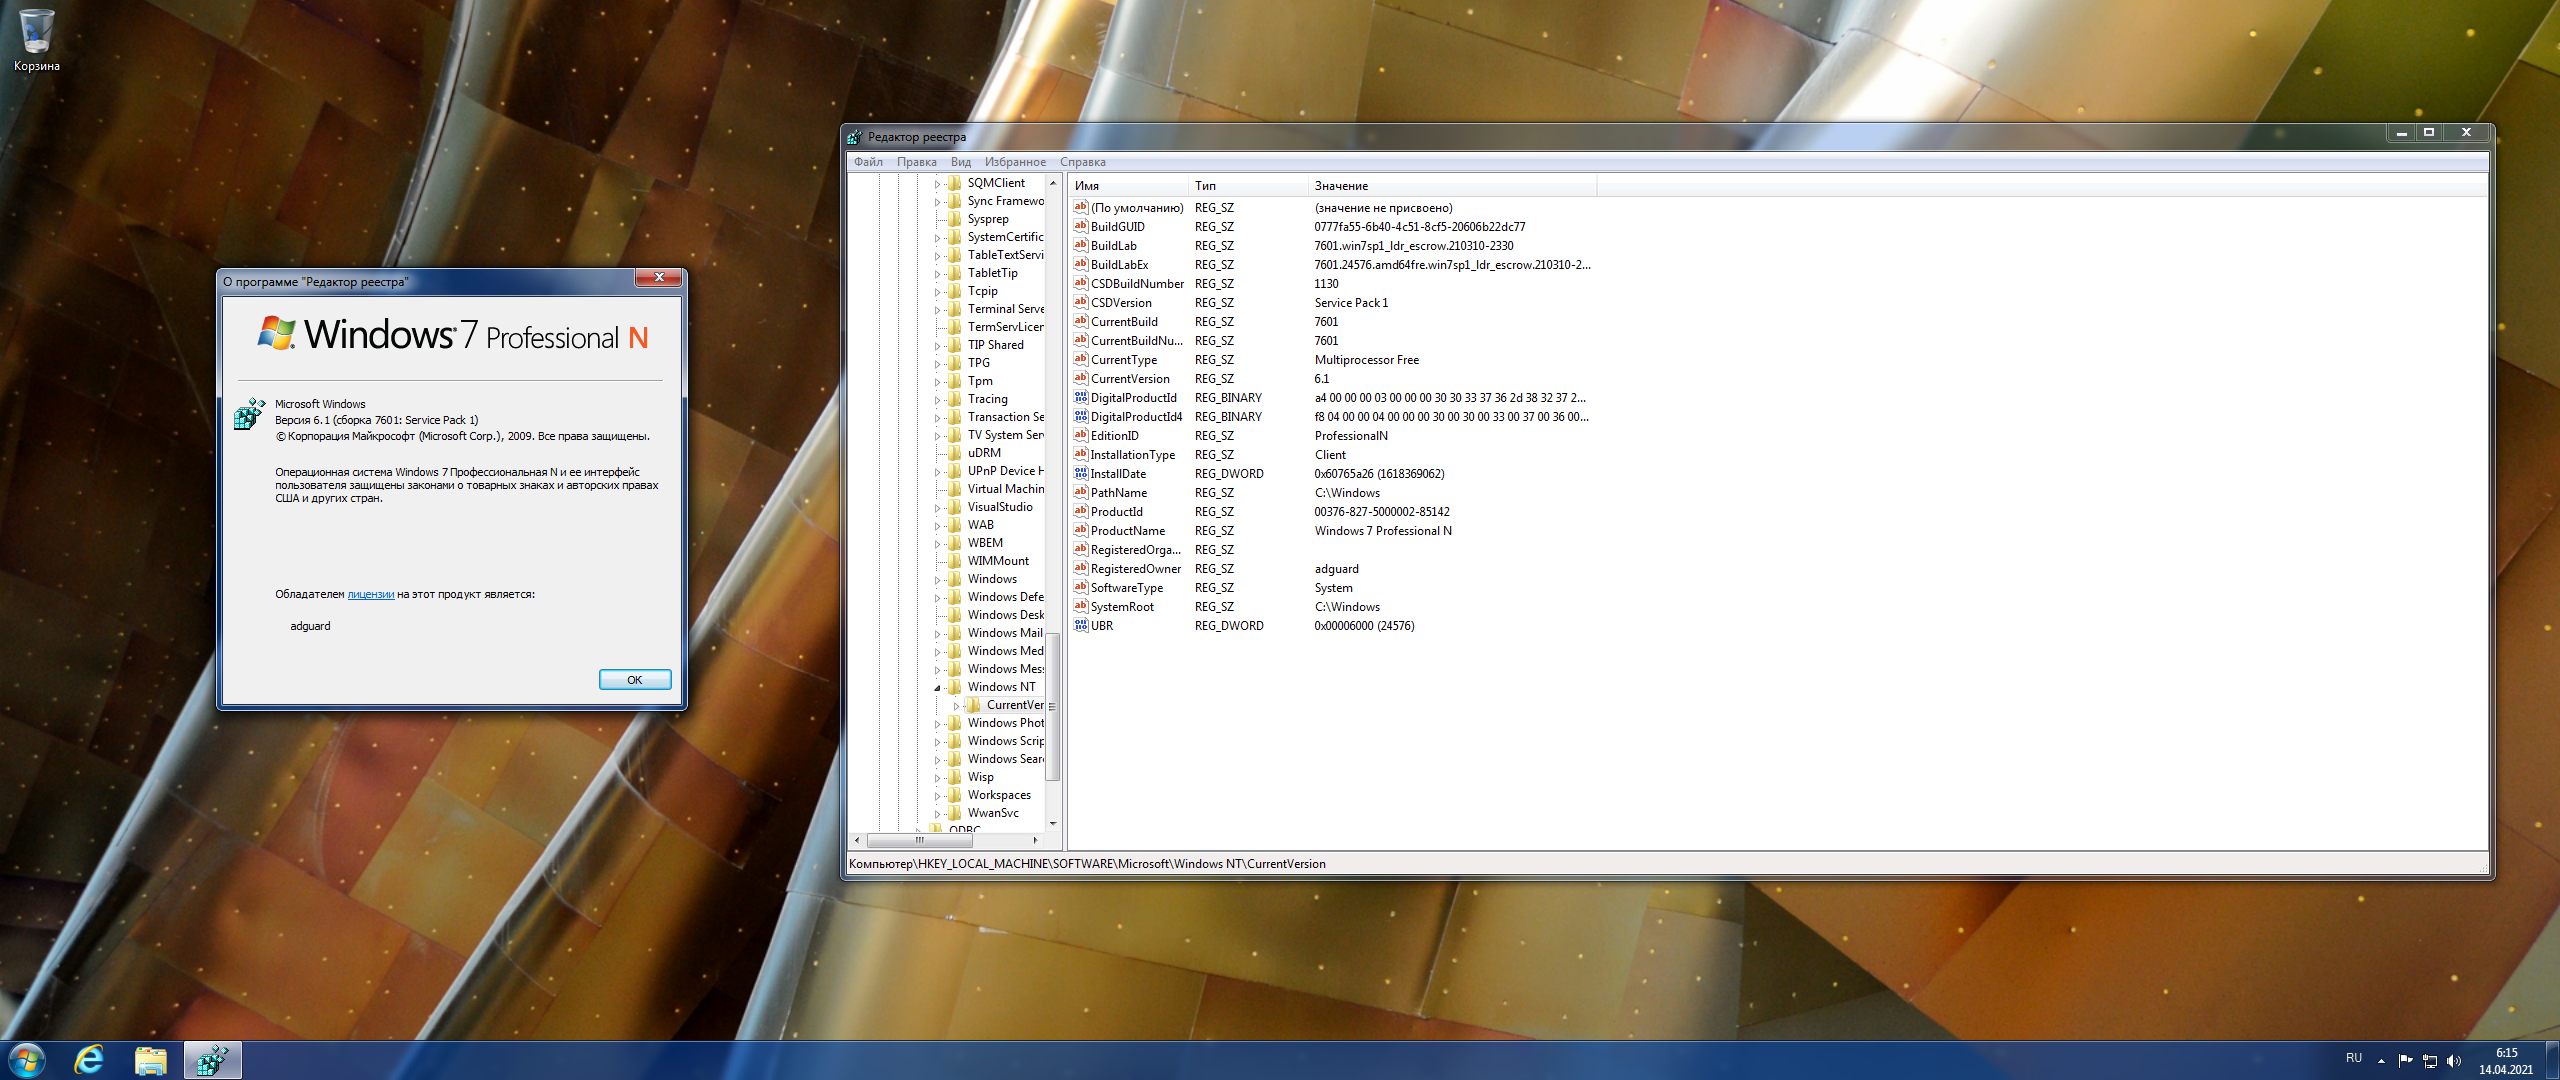
Task: Expand the Wisp tree node
Action: coord(937,778)
